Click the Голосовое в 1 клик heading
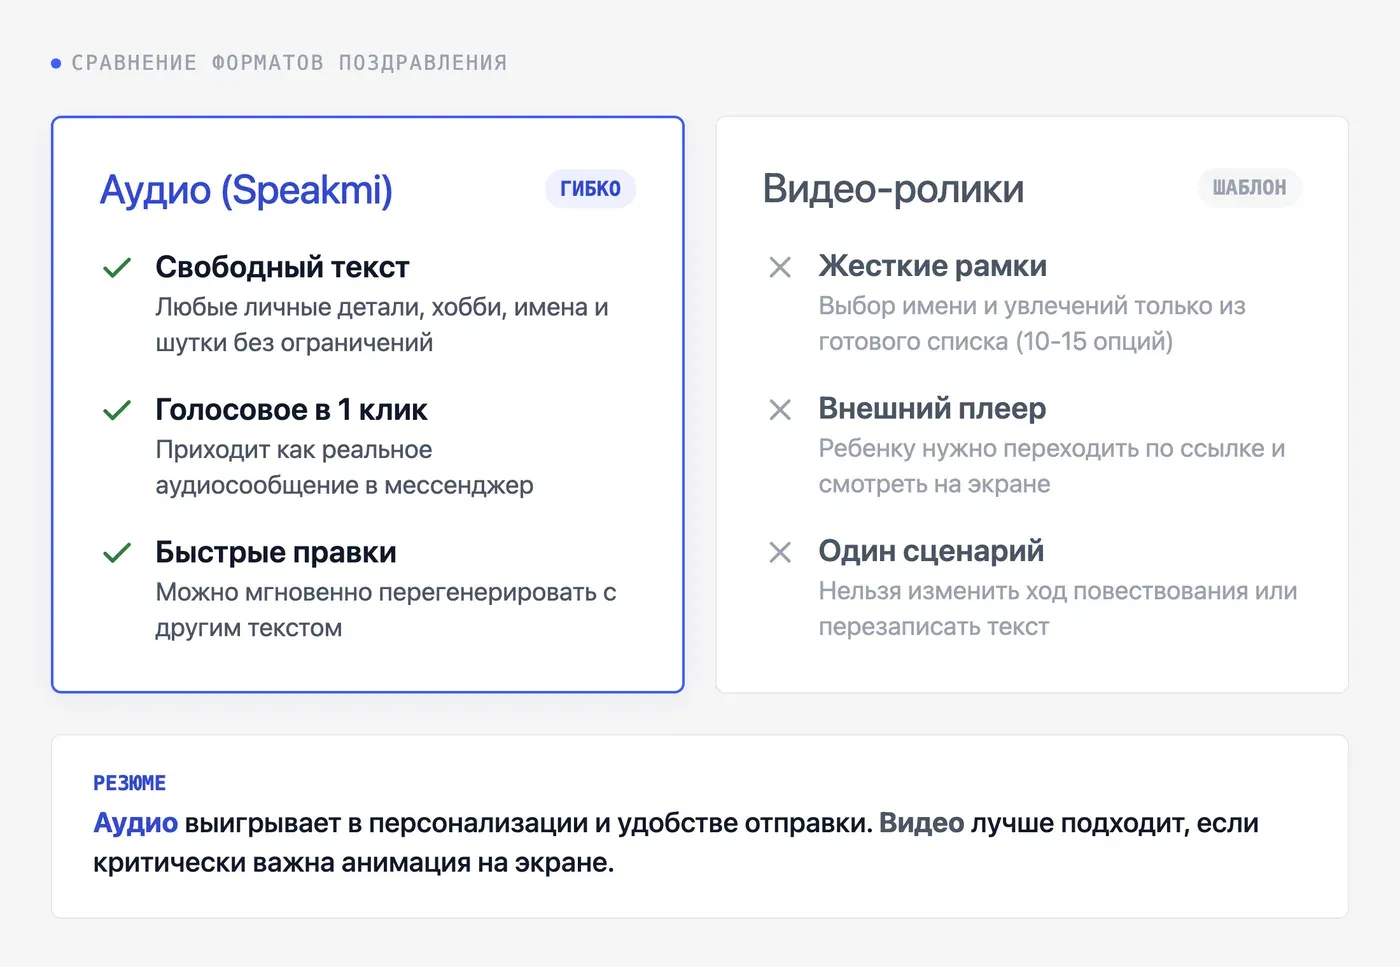The height and width of the screenshot is (967, 1400). tap(291, 409)
